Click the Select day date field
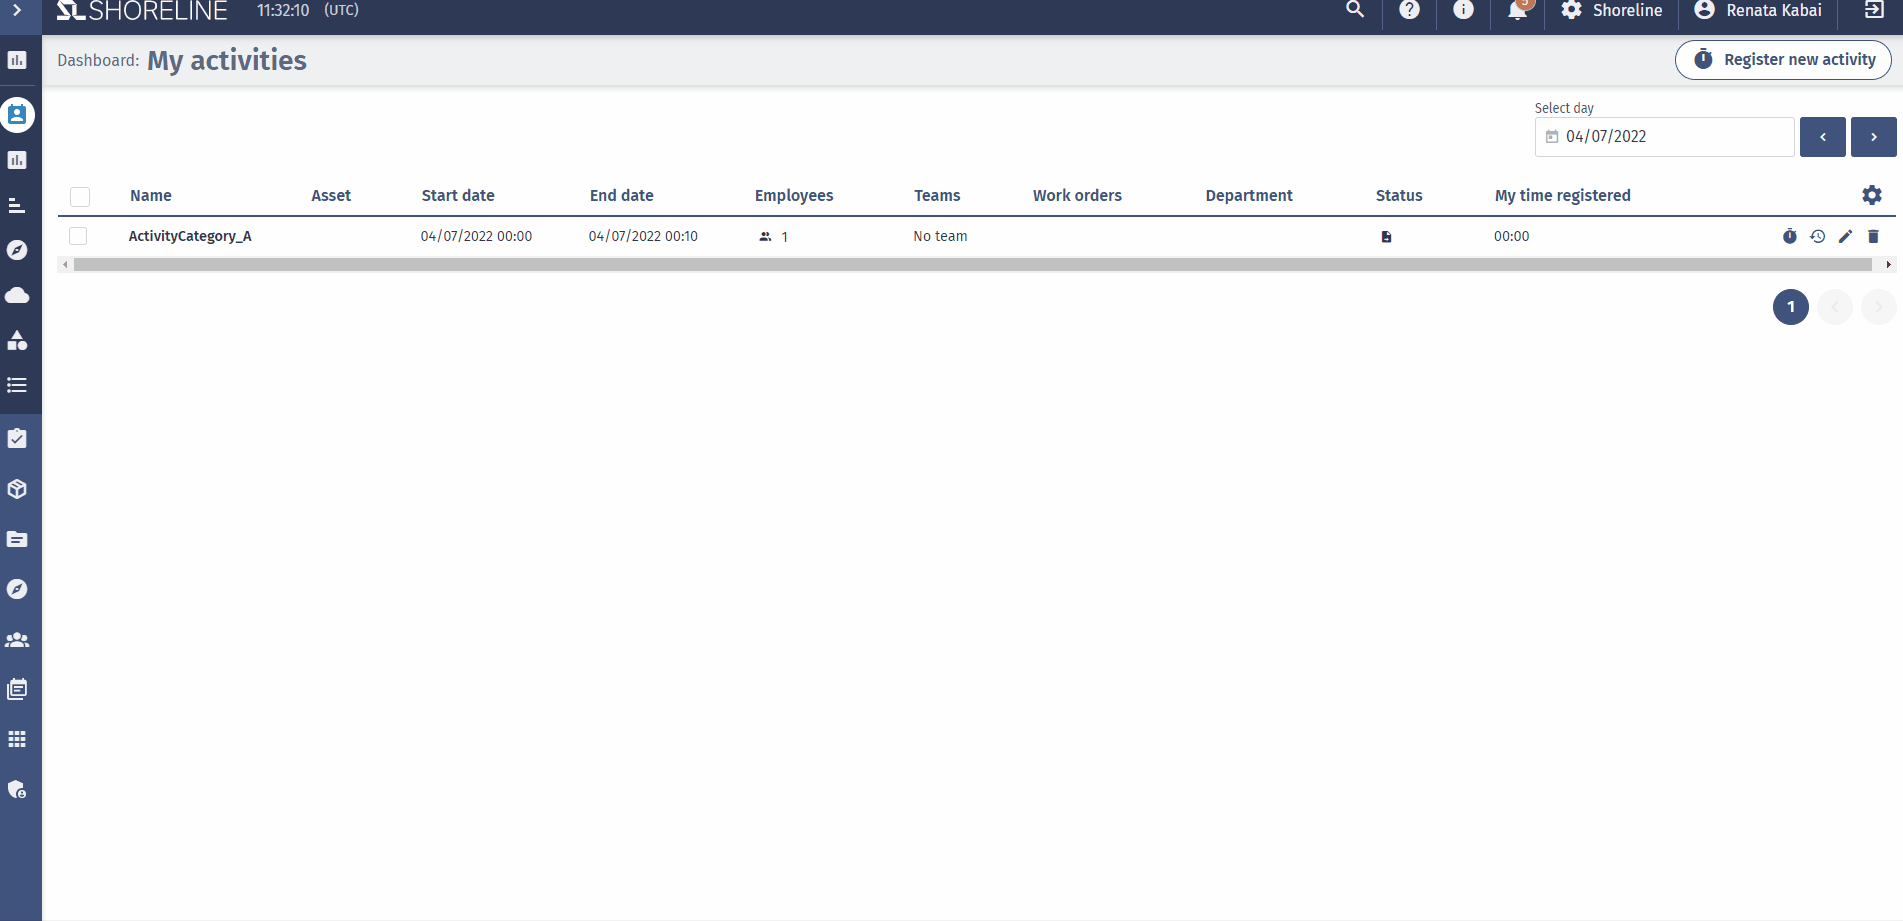 tap(1664, 137)
